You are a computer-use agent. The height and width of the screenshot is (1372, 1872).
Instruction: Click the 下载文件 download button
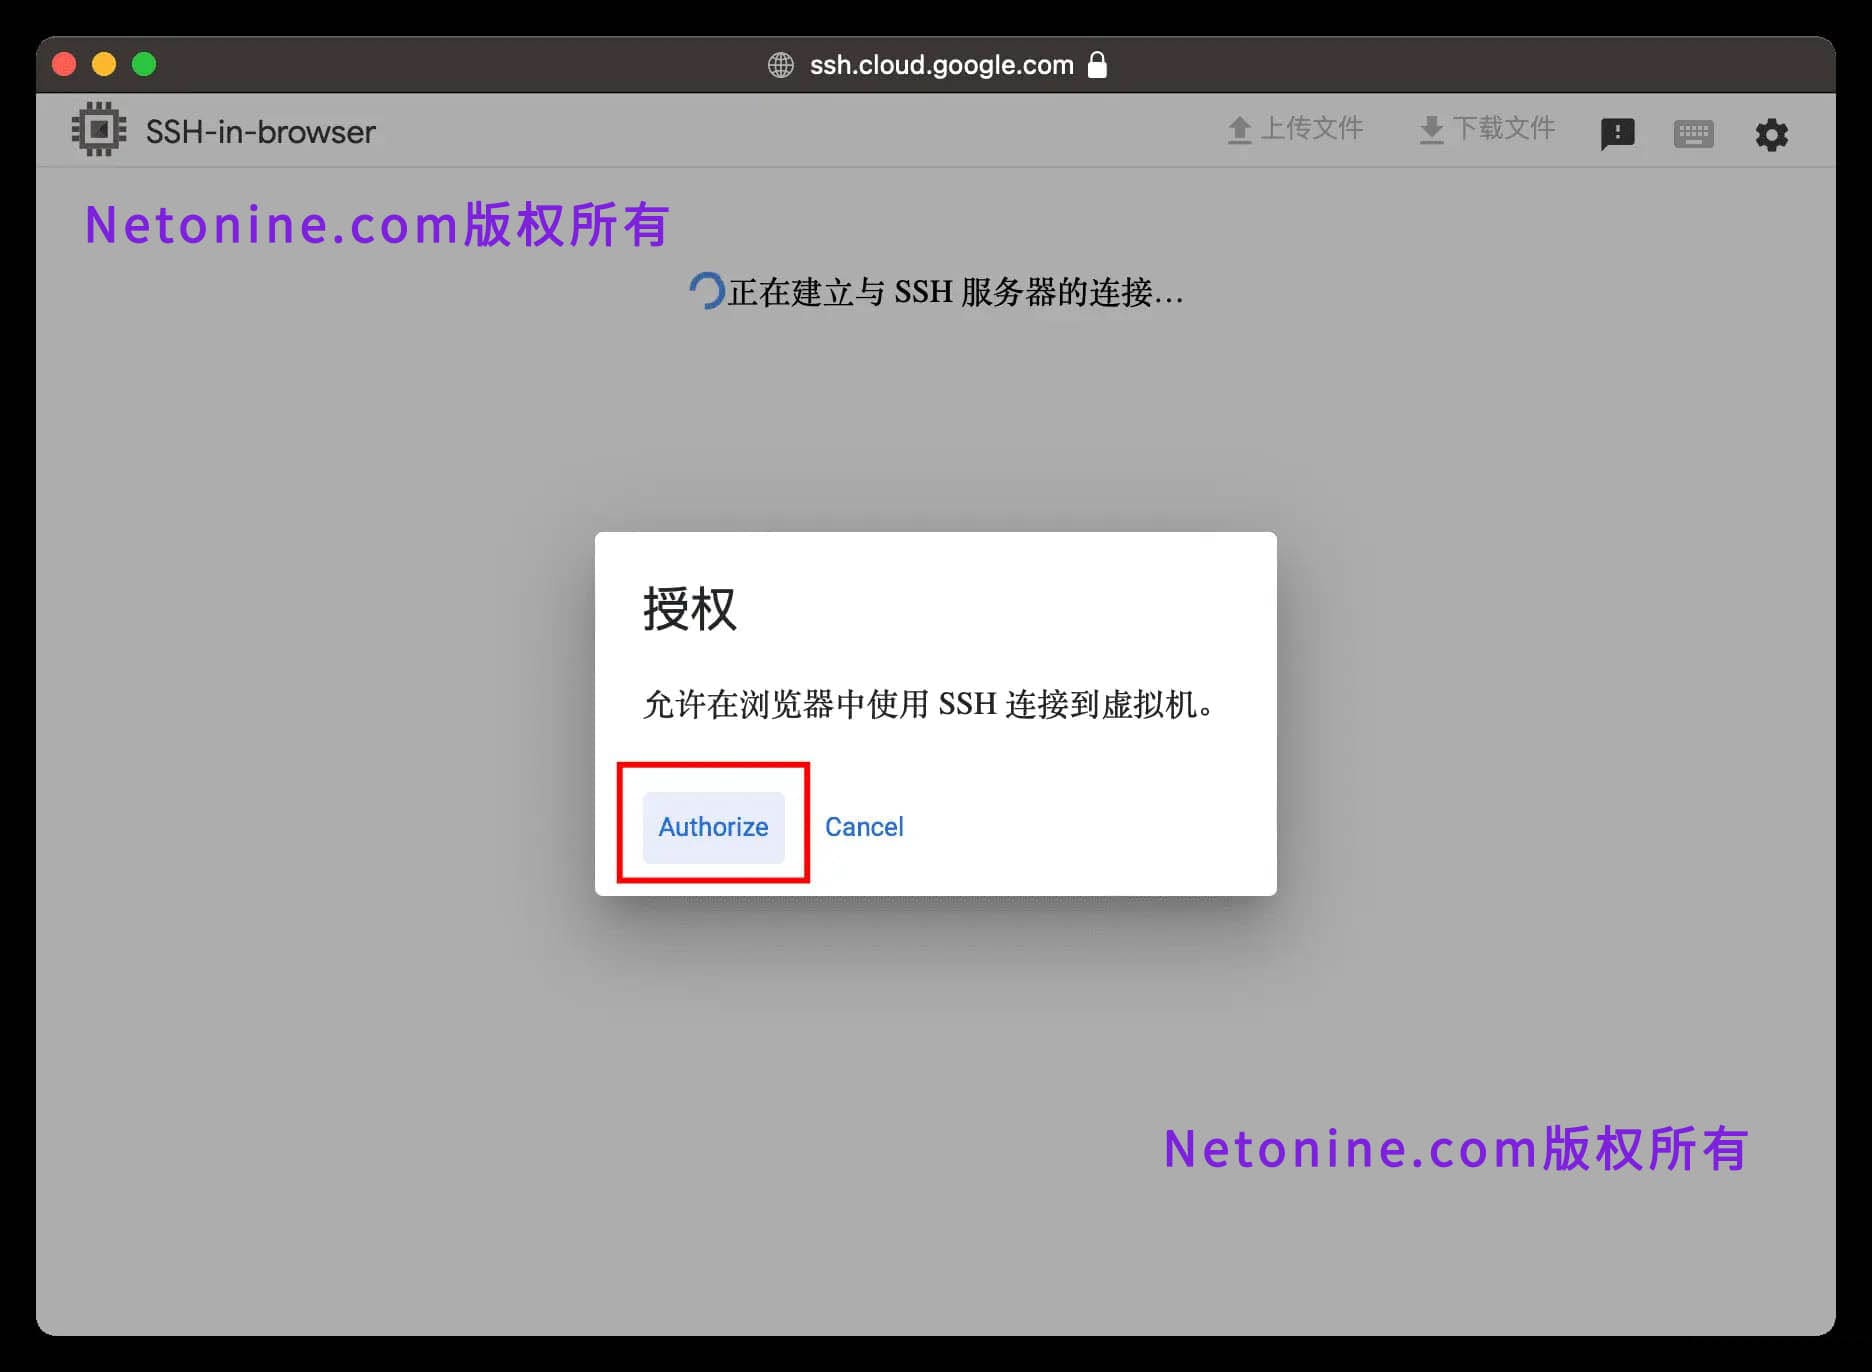(1487, 129)
